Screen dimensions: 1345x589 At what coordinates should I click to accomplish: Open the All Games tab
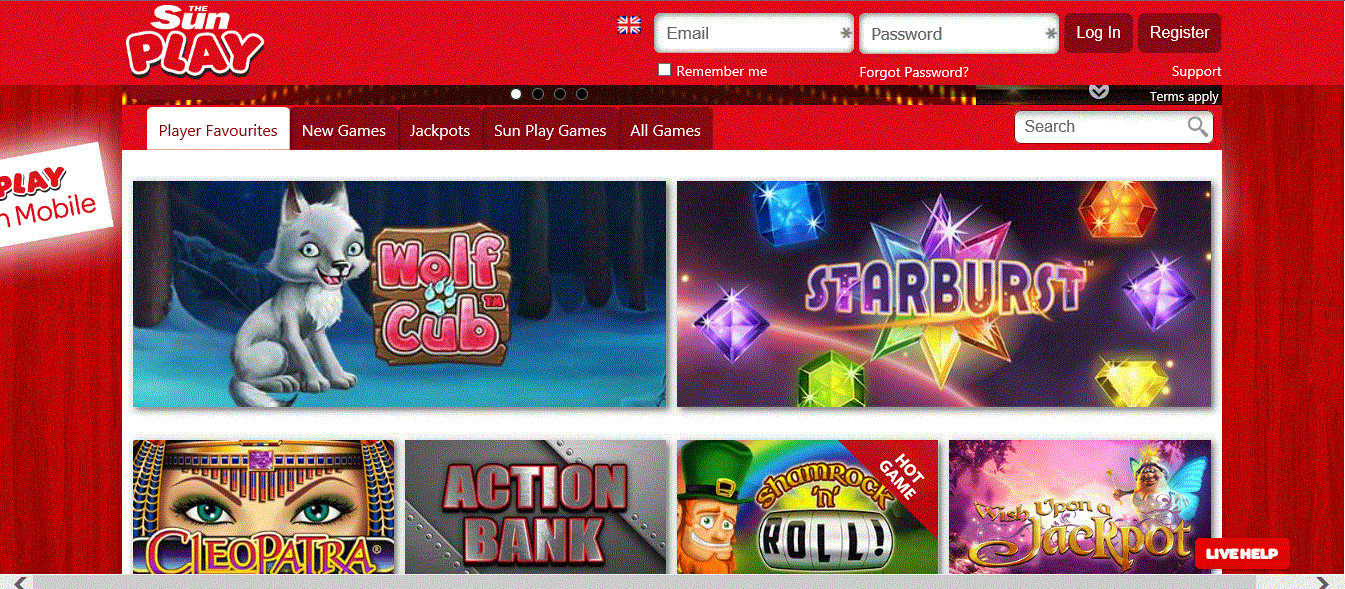(x=665, y=130)
